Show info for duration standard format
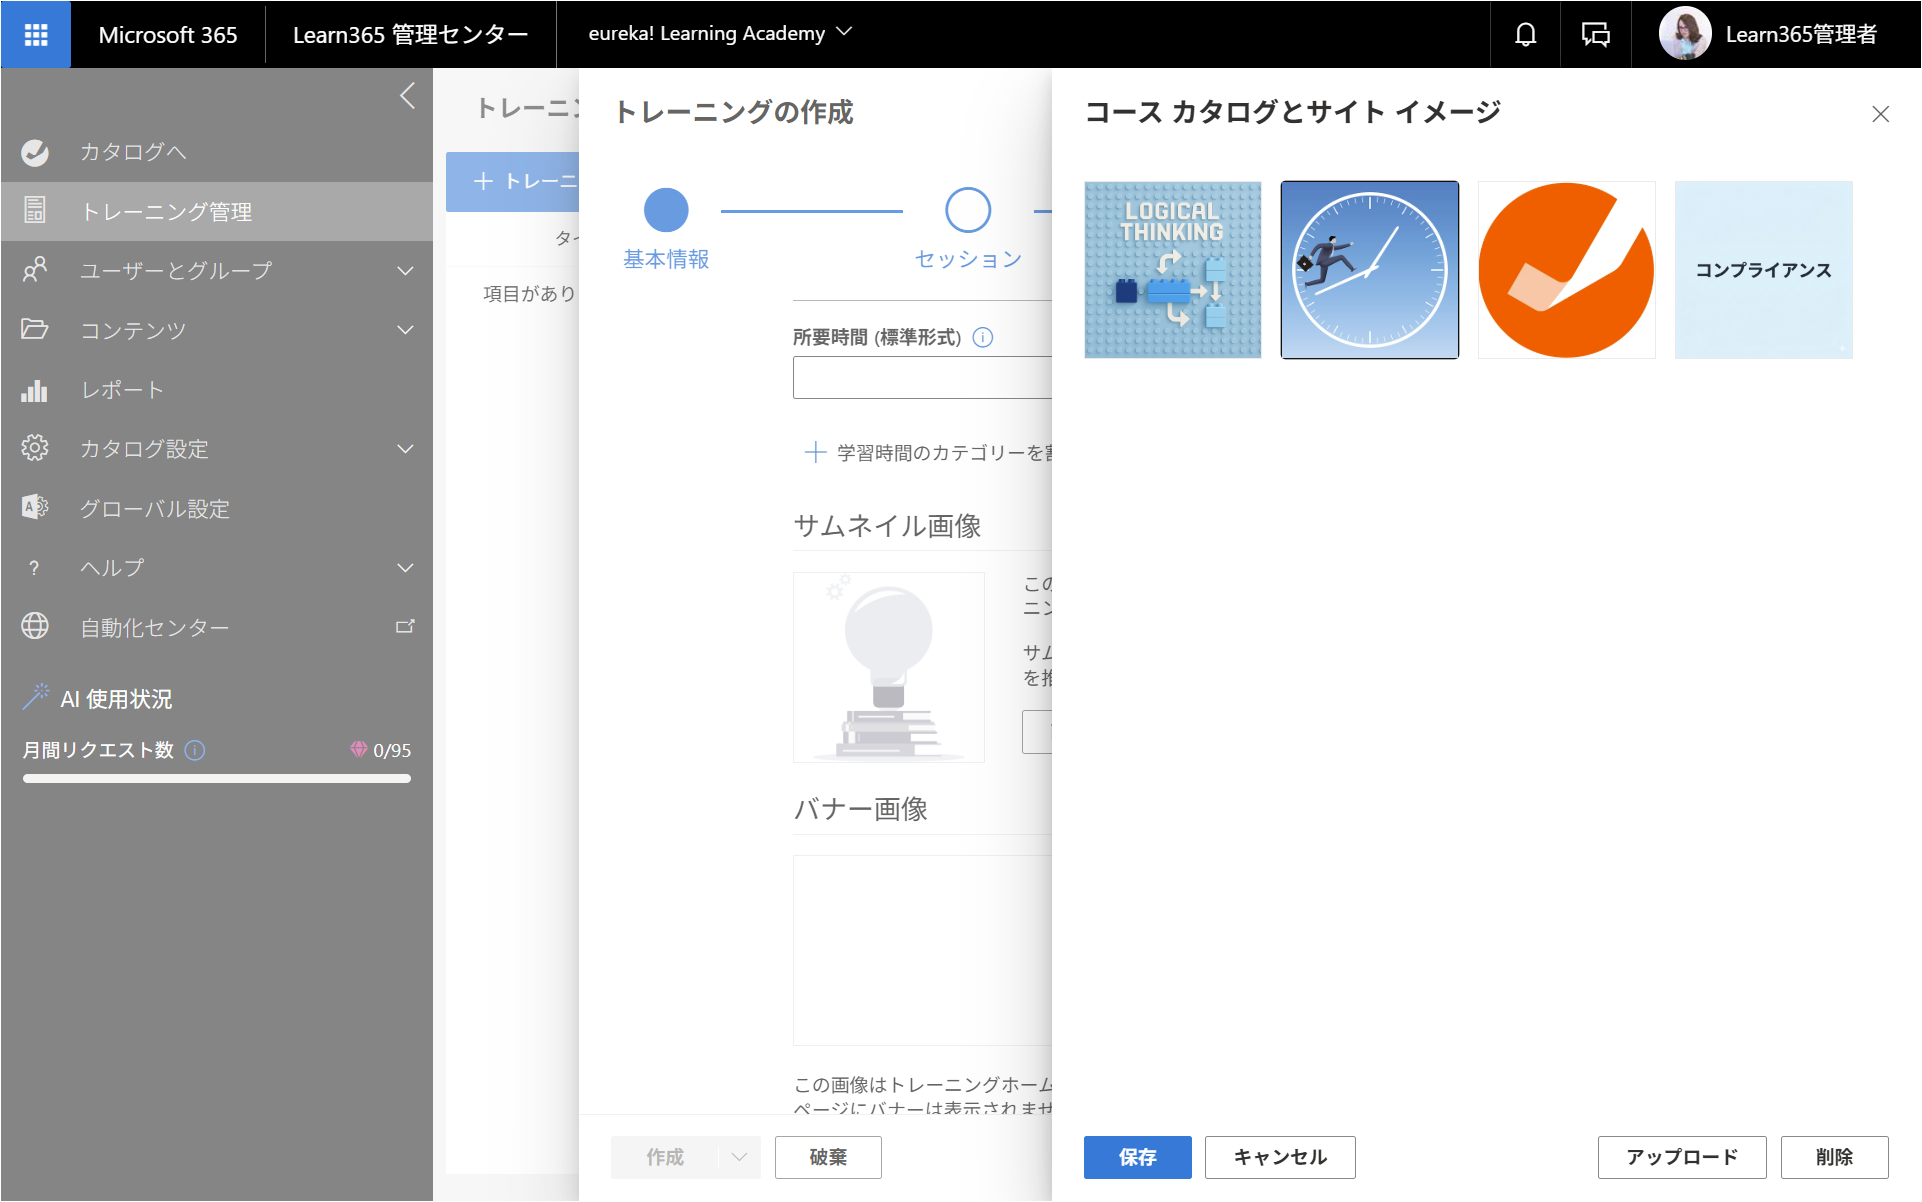 point(983,337)
